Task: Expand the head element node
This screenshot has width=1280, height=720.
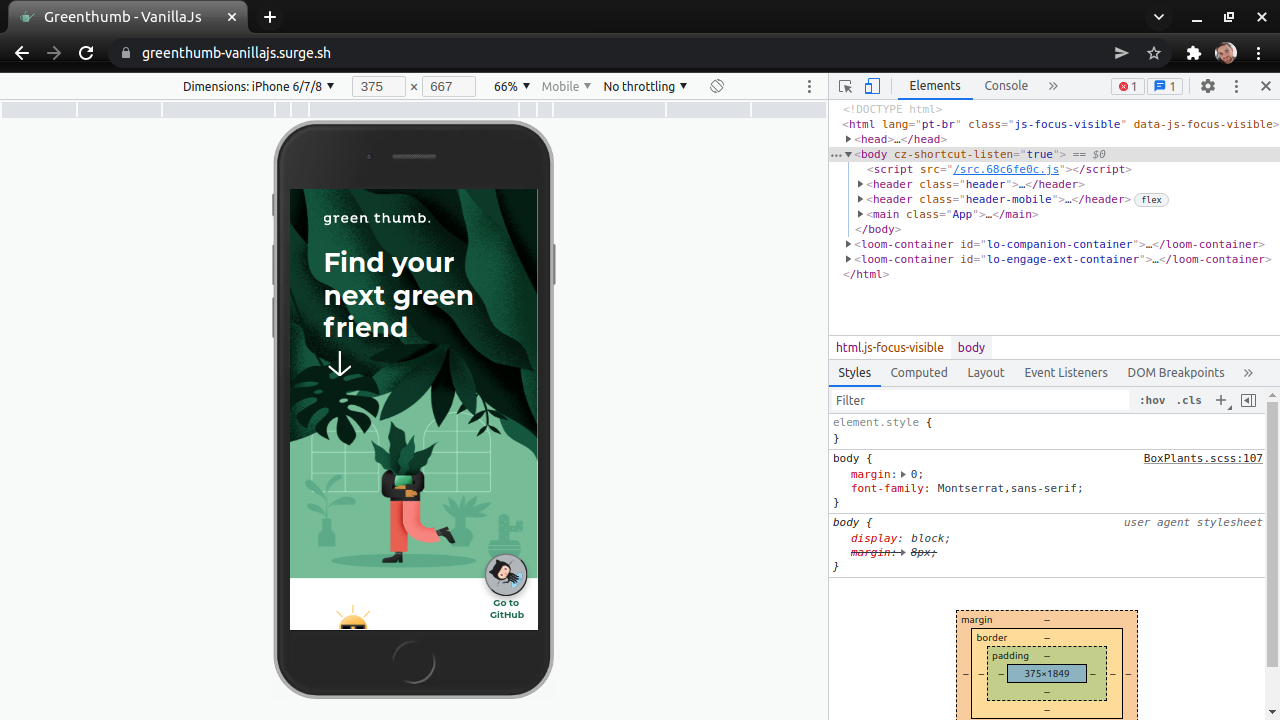Action: click(848, 139)
